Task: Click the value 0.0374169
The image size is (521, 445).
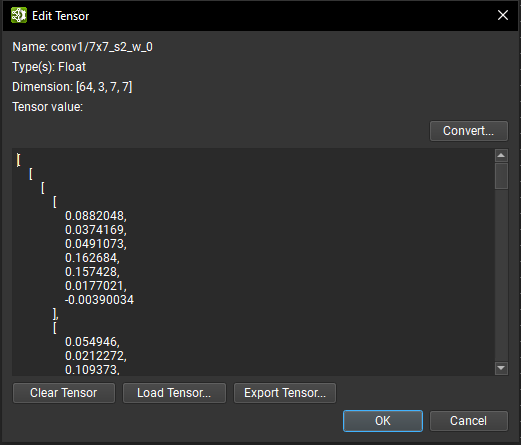Action: tap(96, 230)
